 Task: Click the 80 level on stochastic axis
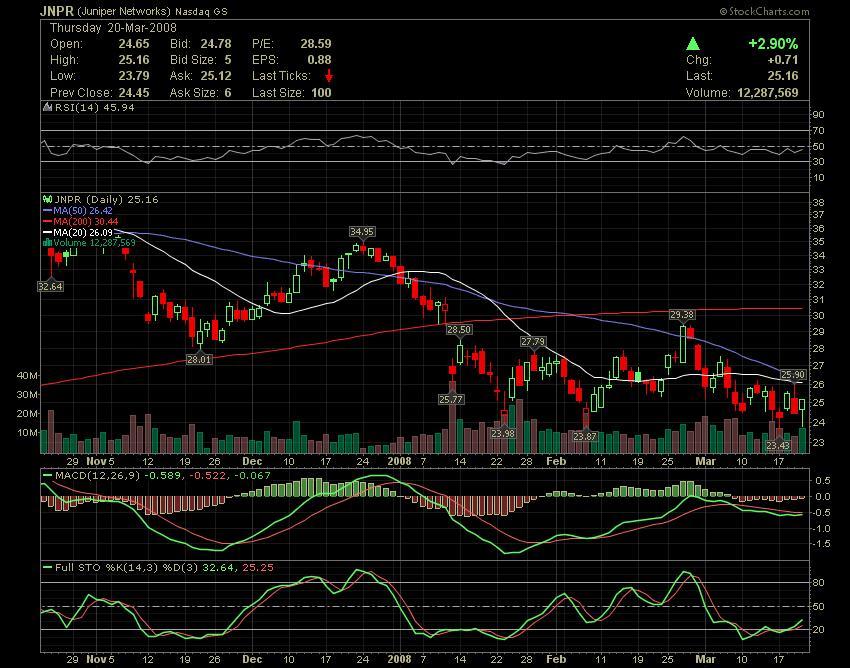pos(818,583)
